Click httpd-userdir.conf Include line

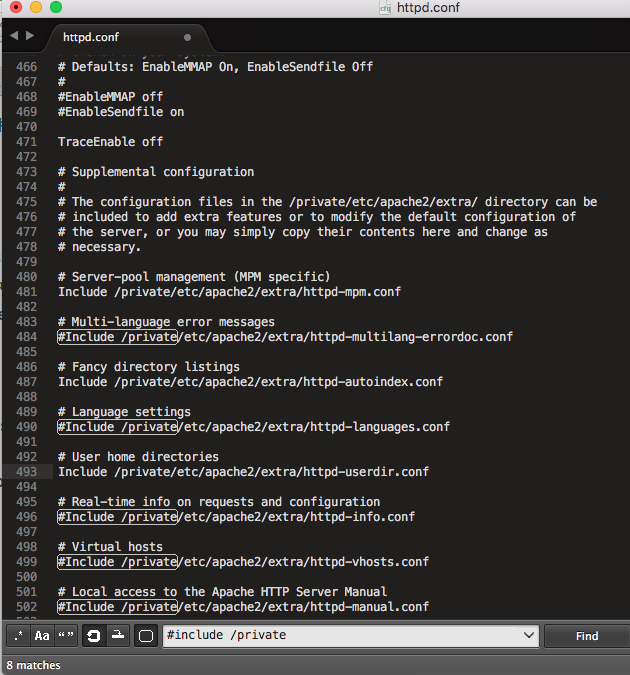click(x=244, y=472)
